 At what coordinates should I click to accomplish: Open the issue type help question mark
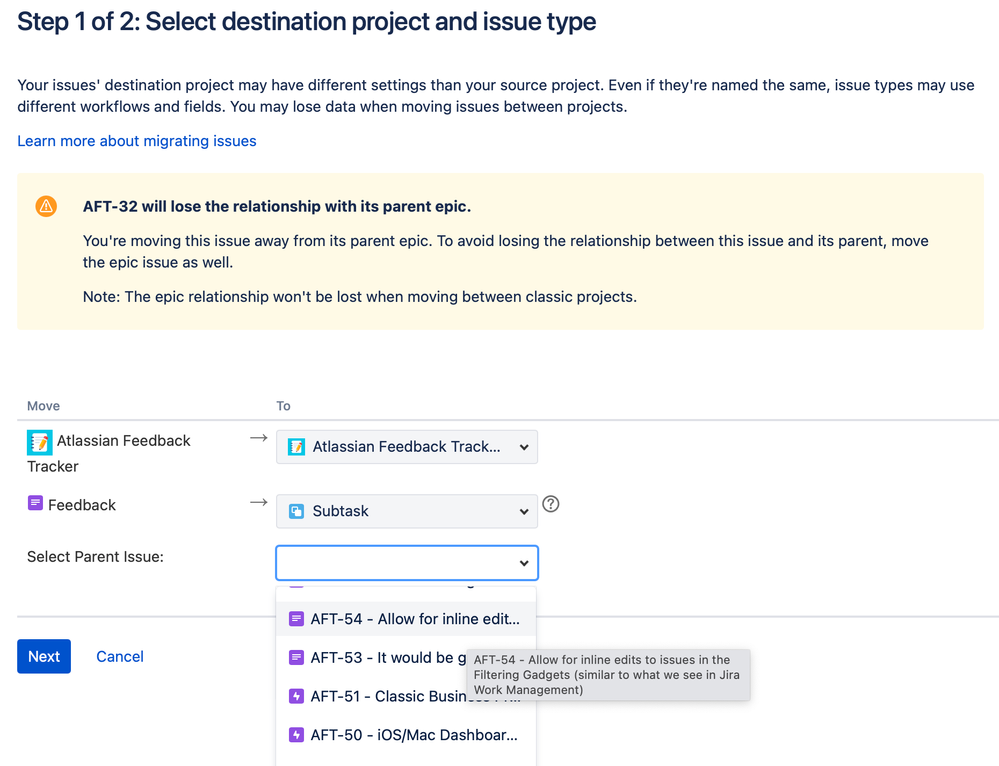(550, 504)
